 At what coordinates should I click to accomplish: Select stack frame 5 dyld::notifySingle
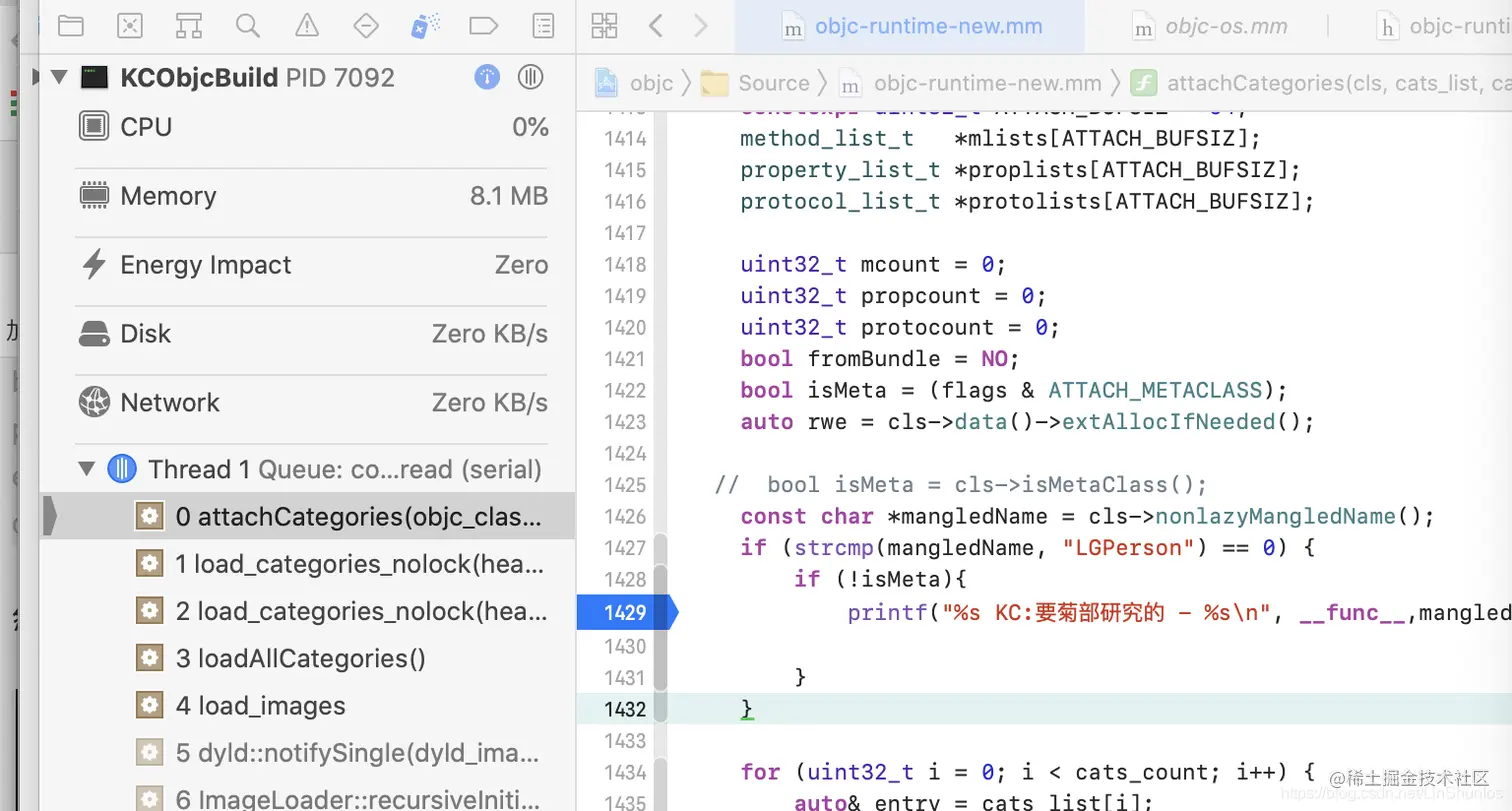pyautogui.click(x=308, y=752)
